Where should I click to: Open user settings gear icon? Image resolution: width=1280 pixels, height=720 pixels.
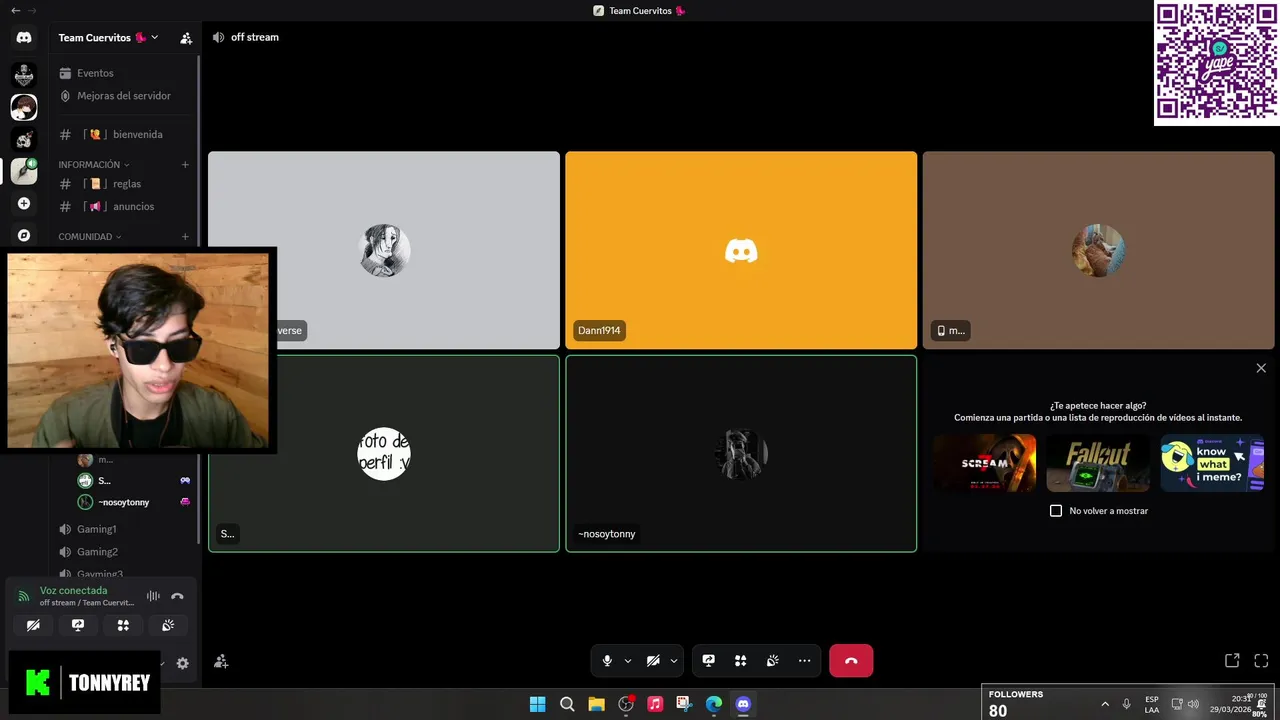tap(182, 663)
